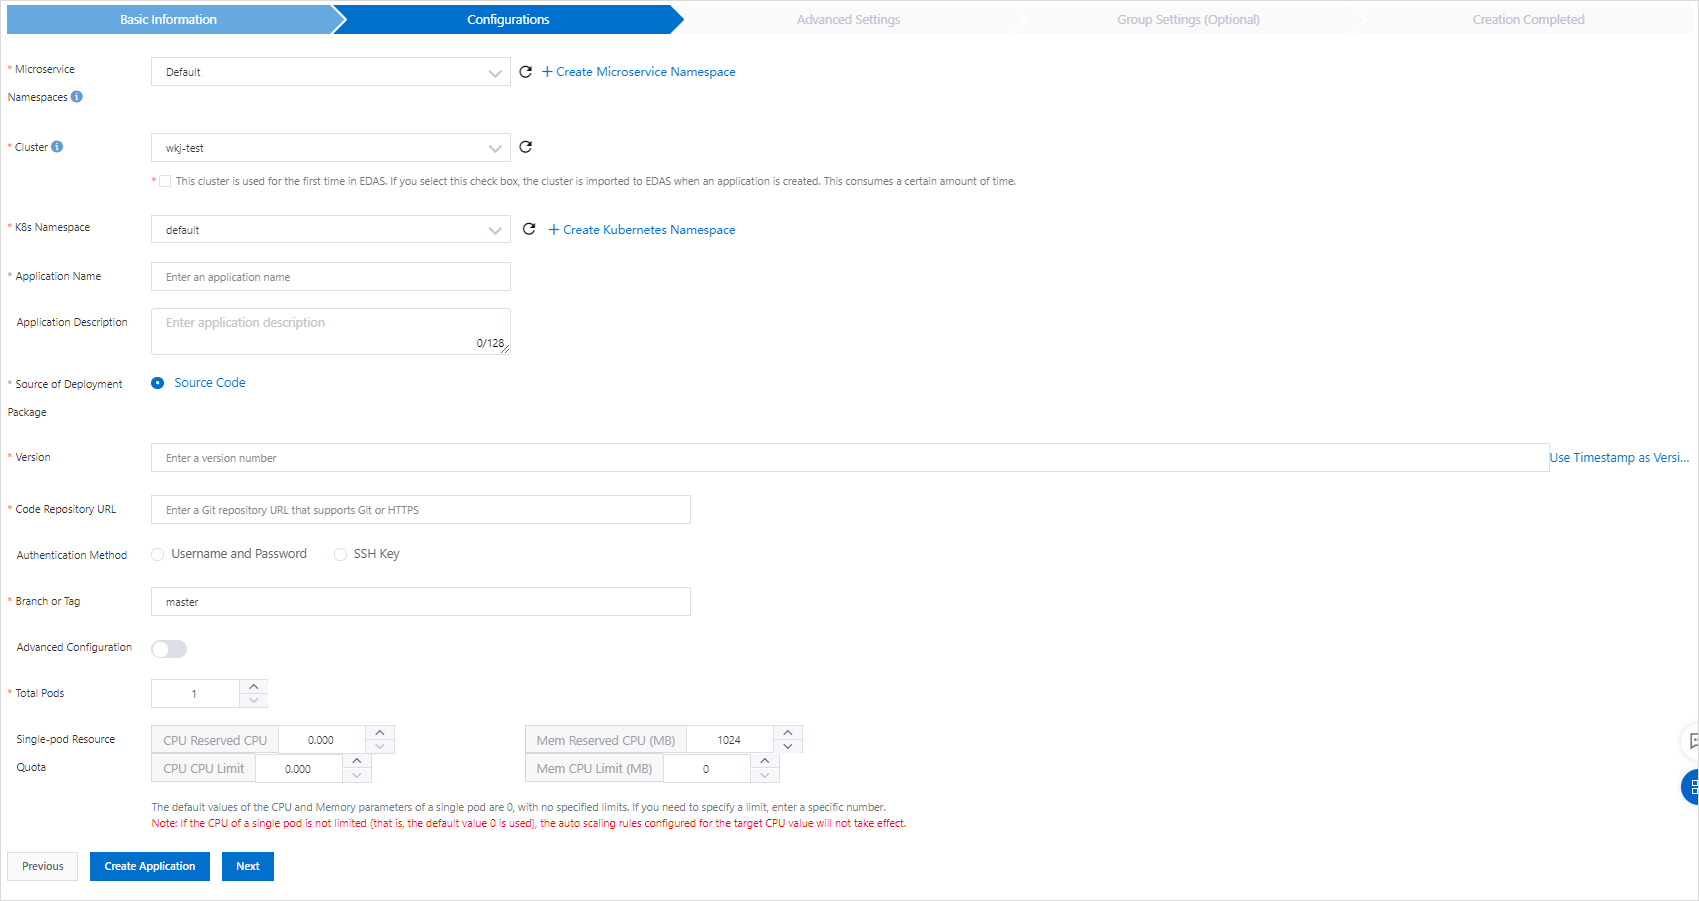Open the Microservice Namespaces dropdown
The image size is (1699, 901).
pyautogui.click(x=331, y=72)
